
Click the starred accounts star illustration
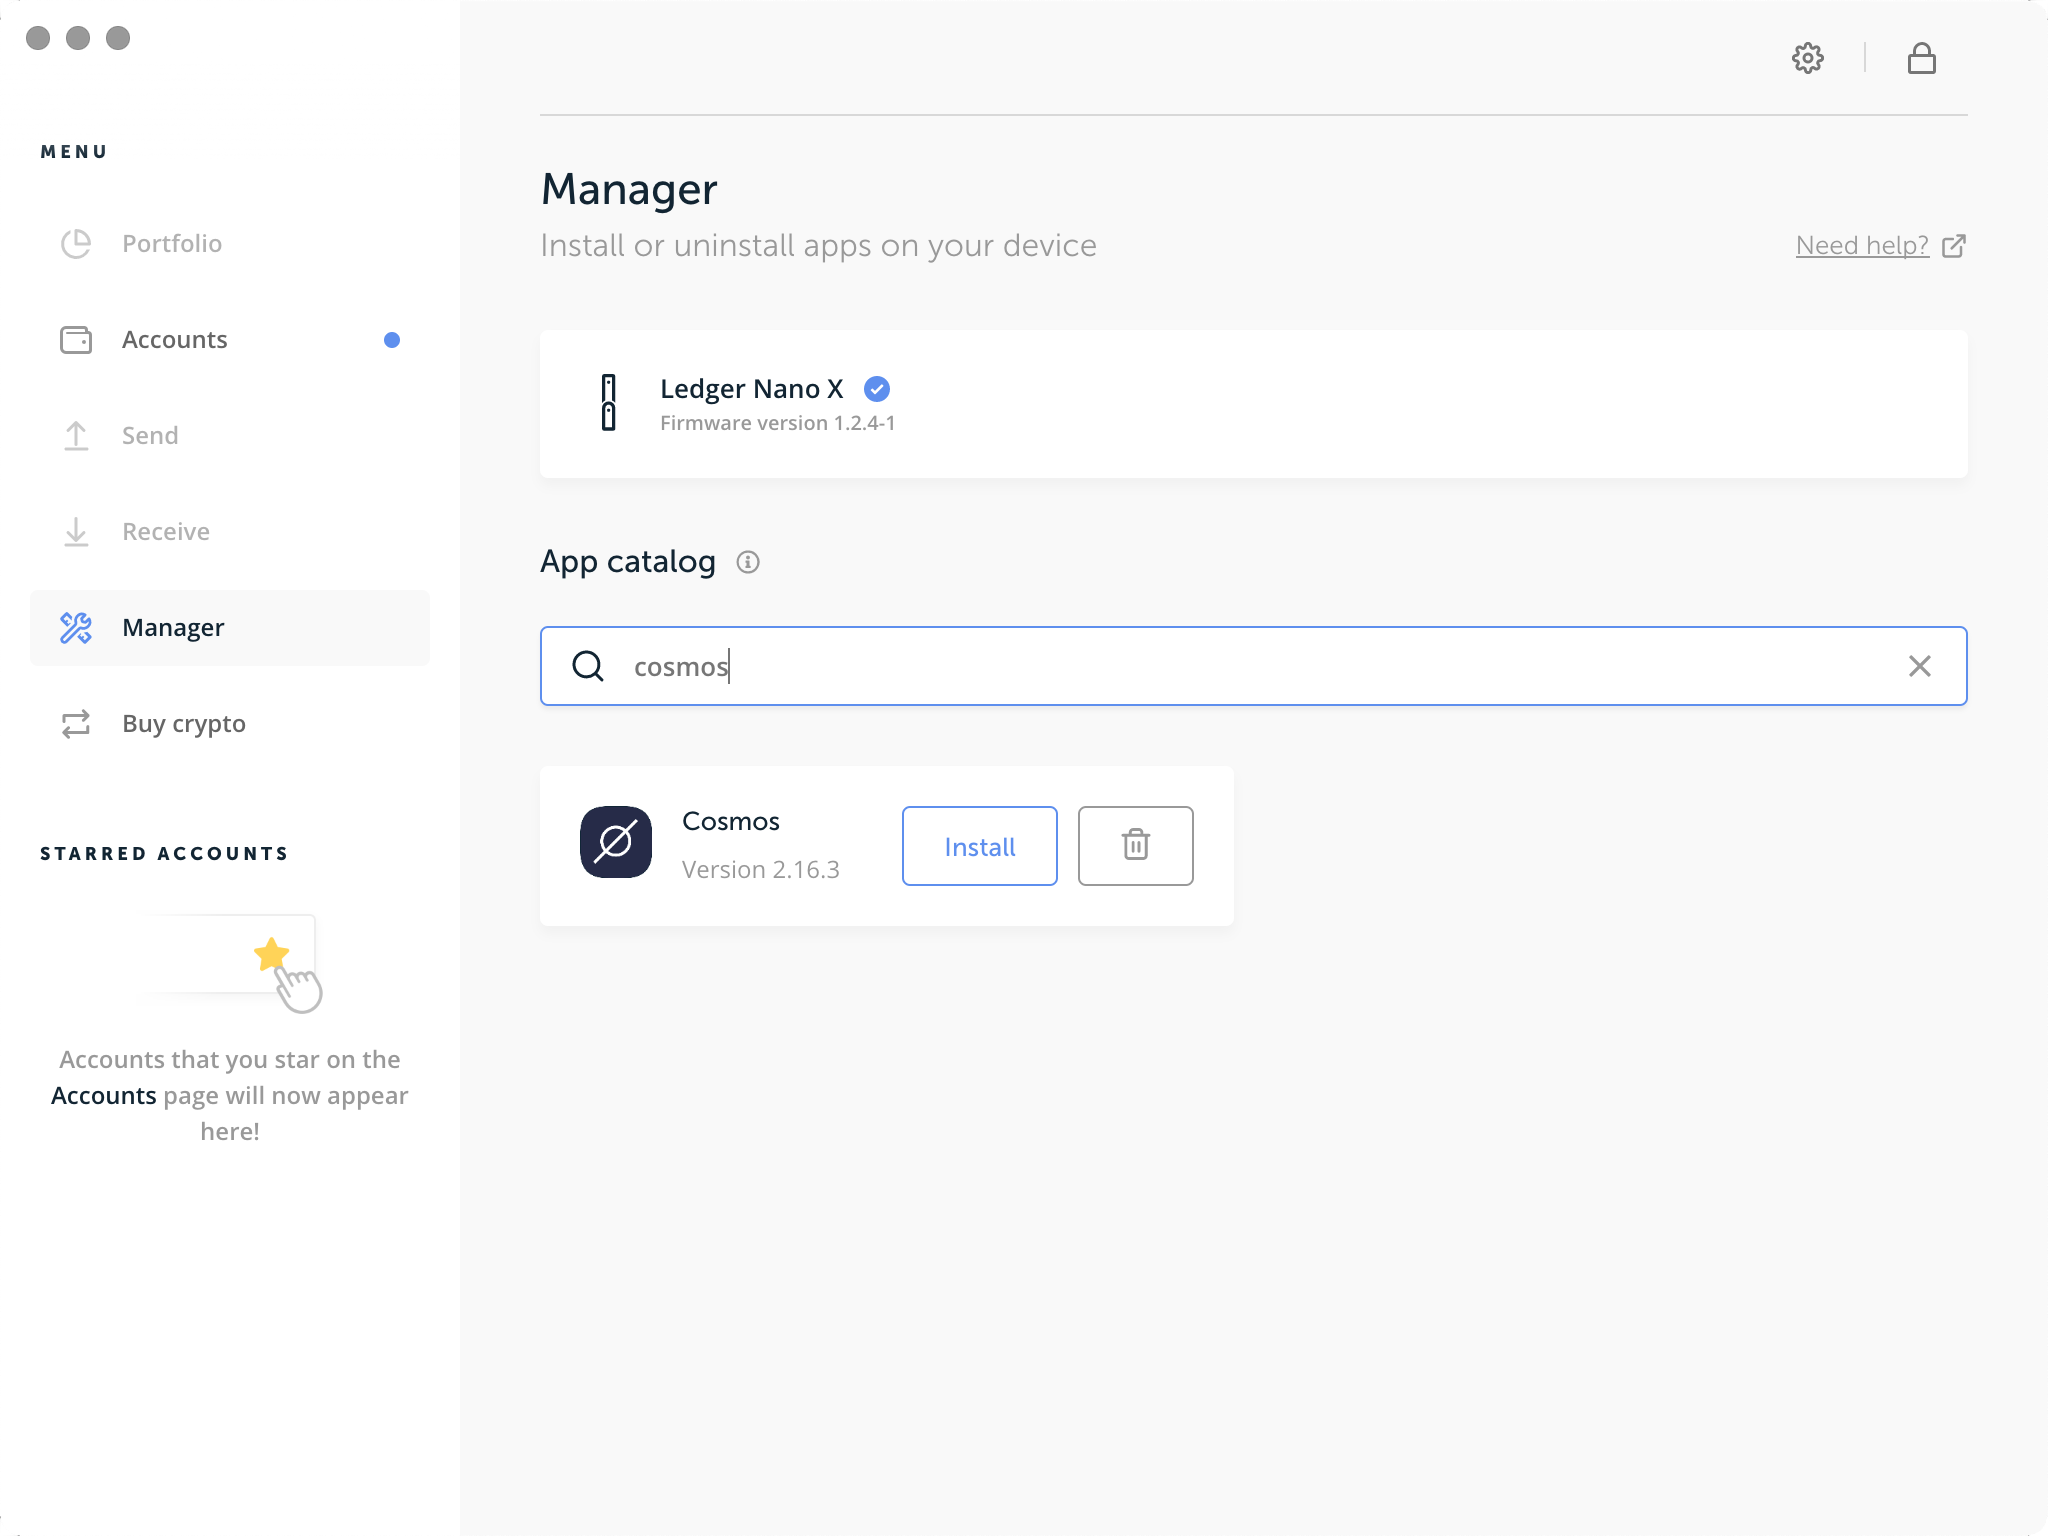point(271,953)
